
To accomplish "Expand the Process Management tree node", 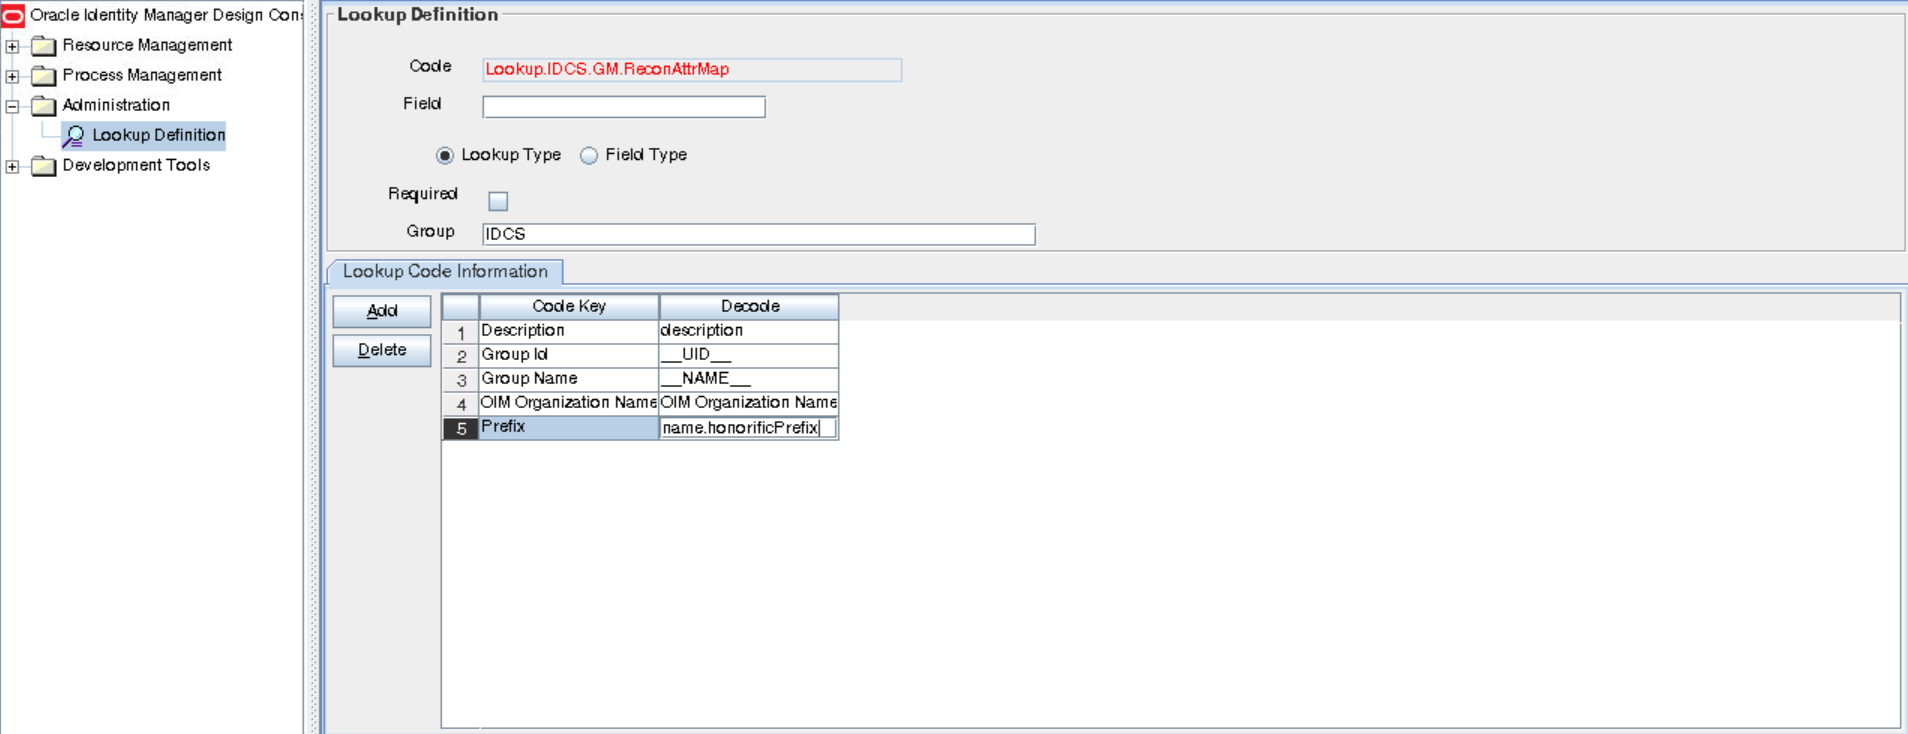I will click(x=12, y=76).
